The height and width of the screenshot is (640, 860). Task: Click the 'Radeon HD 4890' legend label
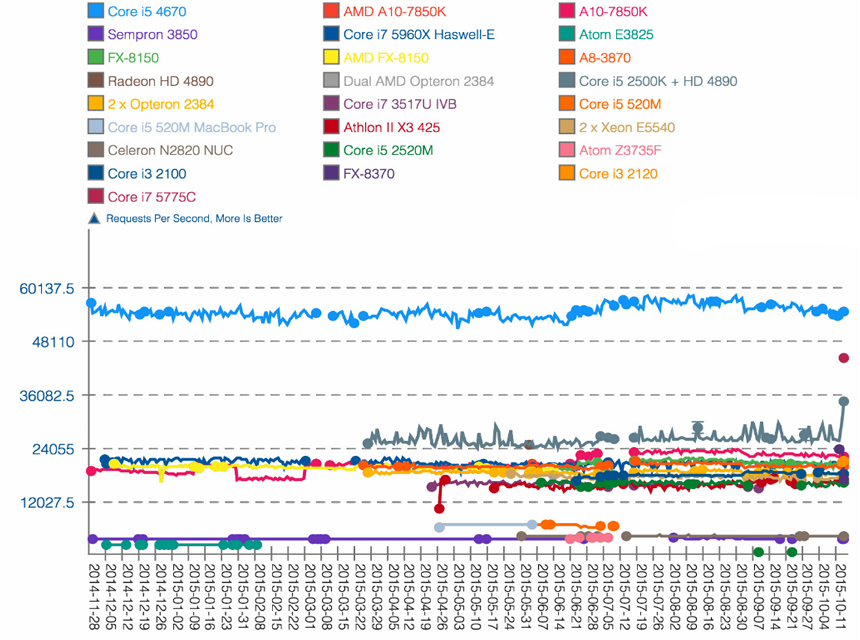(161, 81)
